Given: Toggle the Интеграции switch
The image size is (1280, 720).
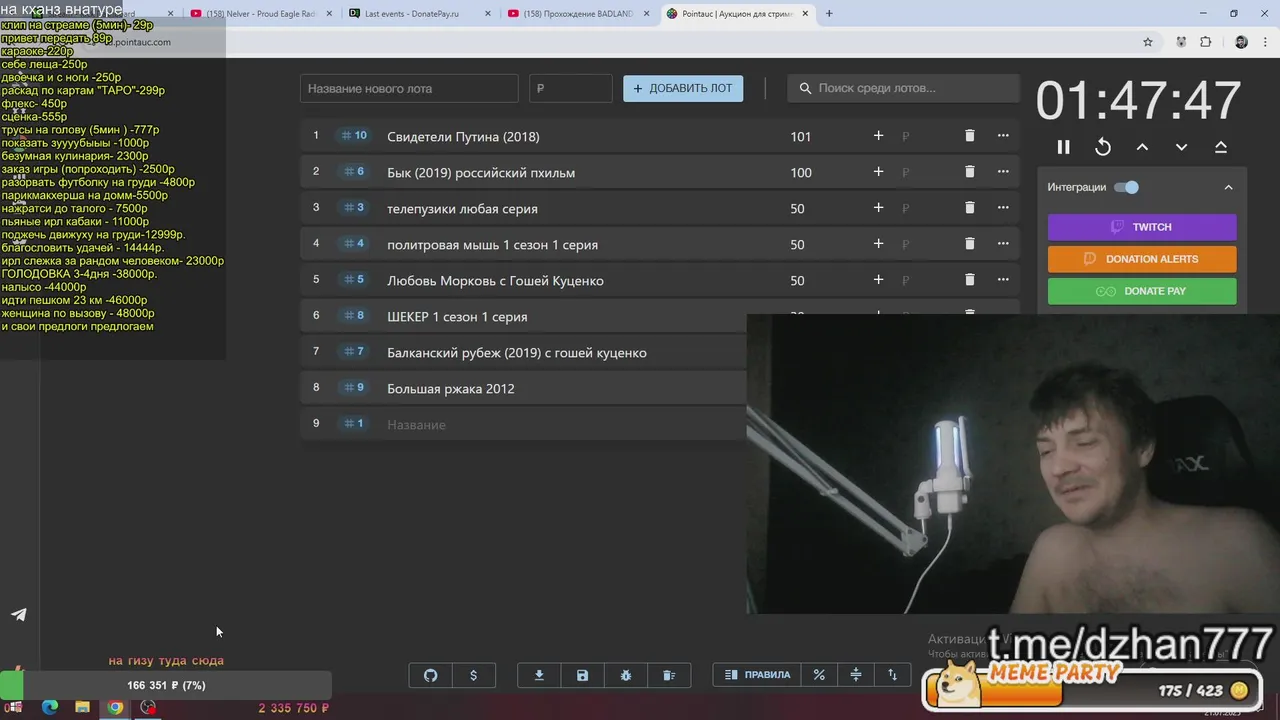Looking at the screenshot, I should pos(1126,187).
